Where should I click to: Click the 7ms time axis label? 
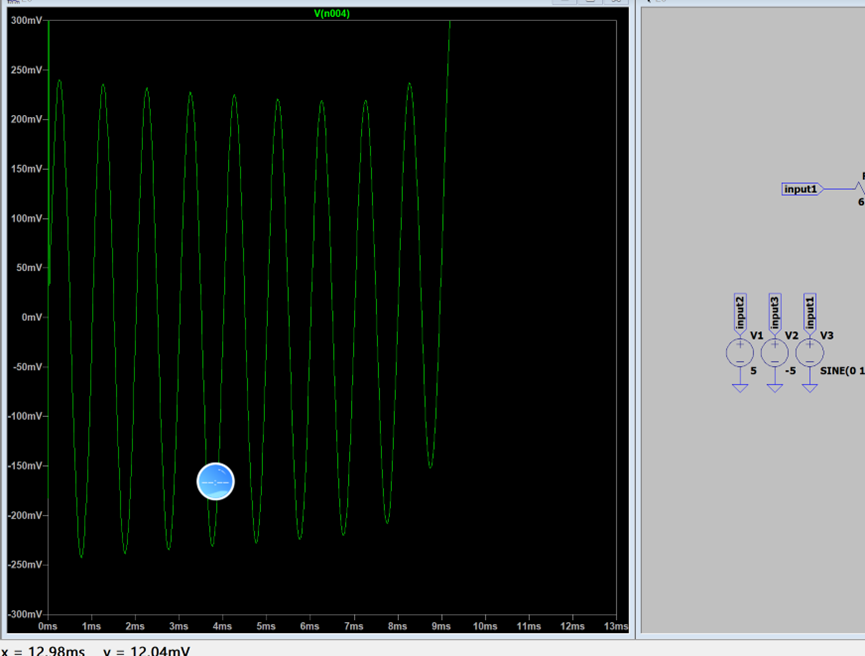point(354,626)
